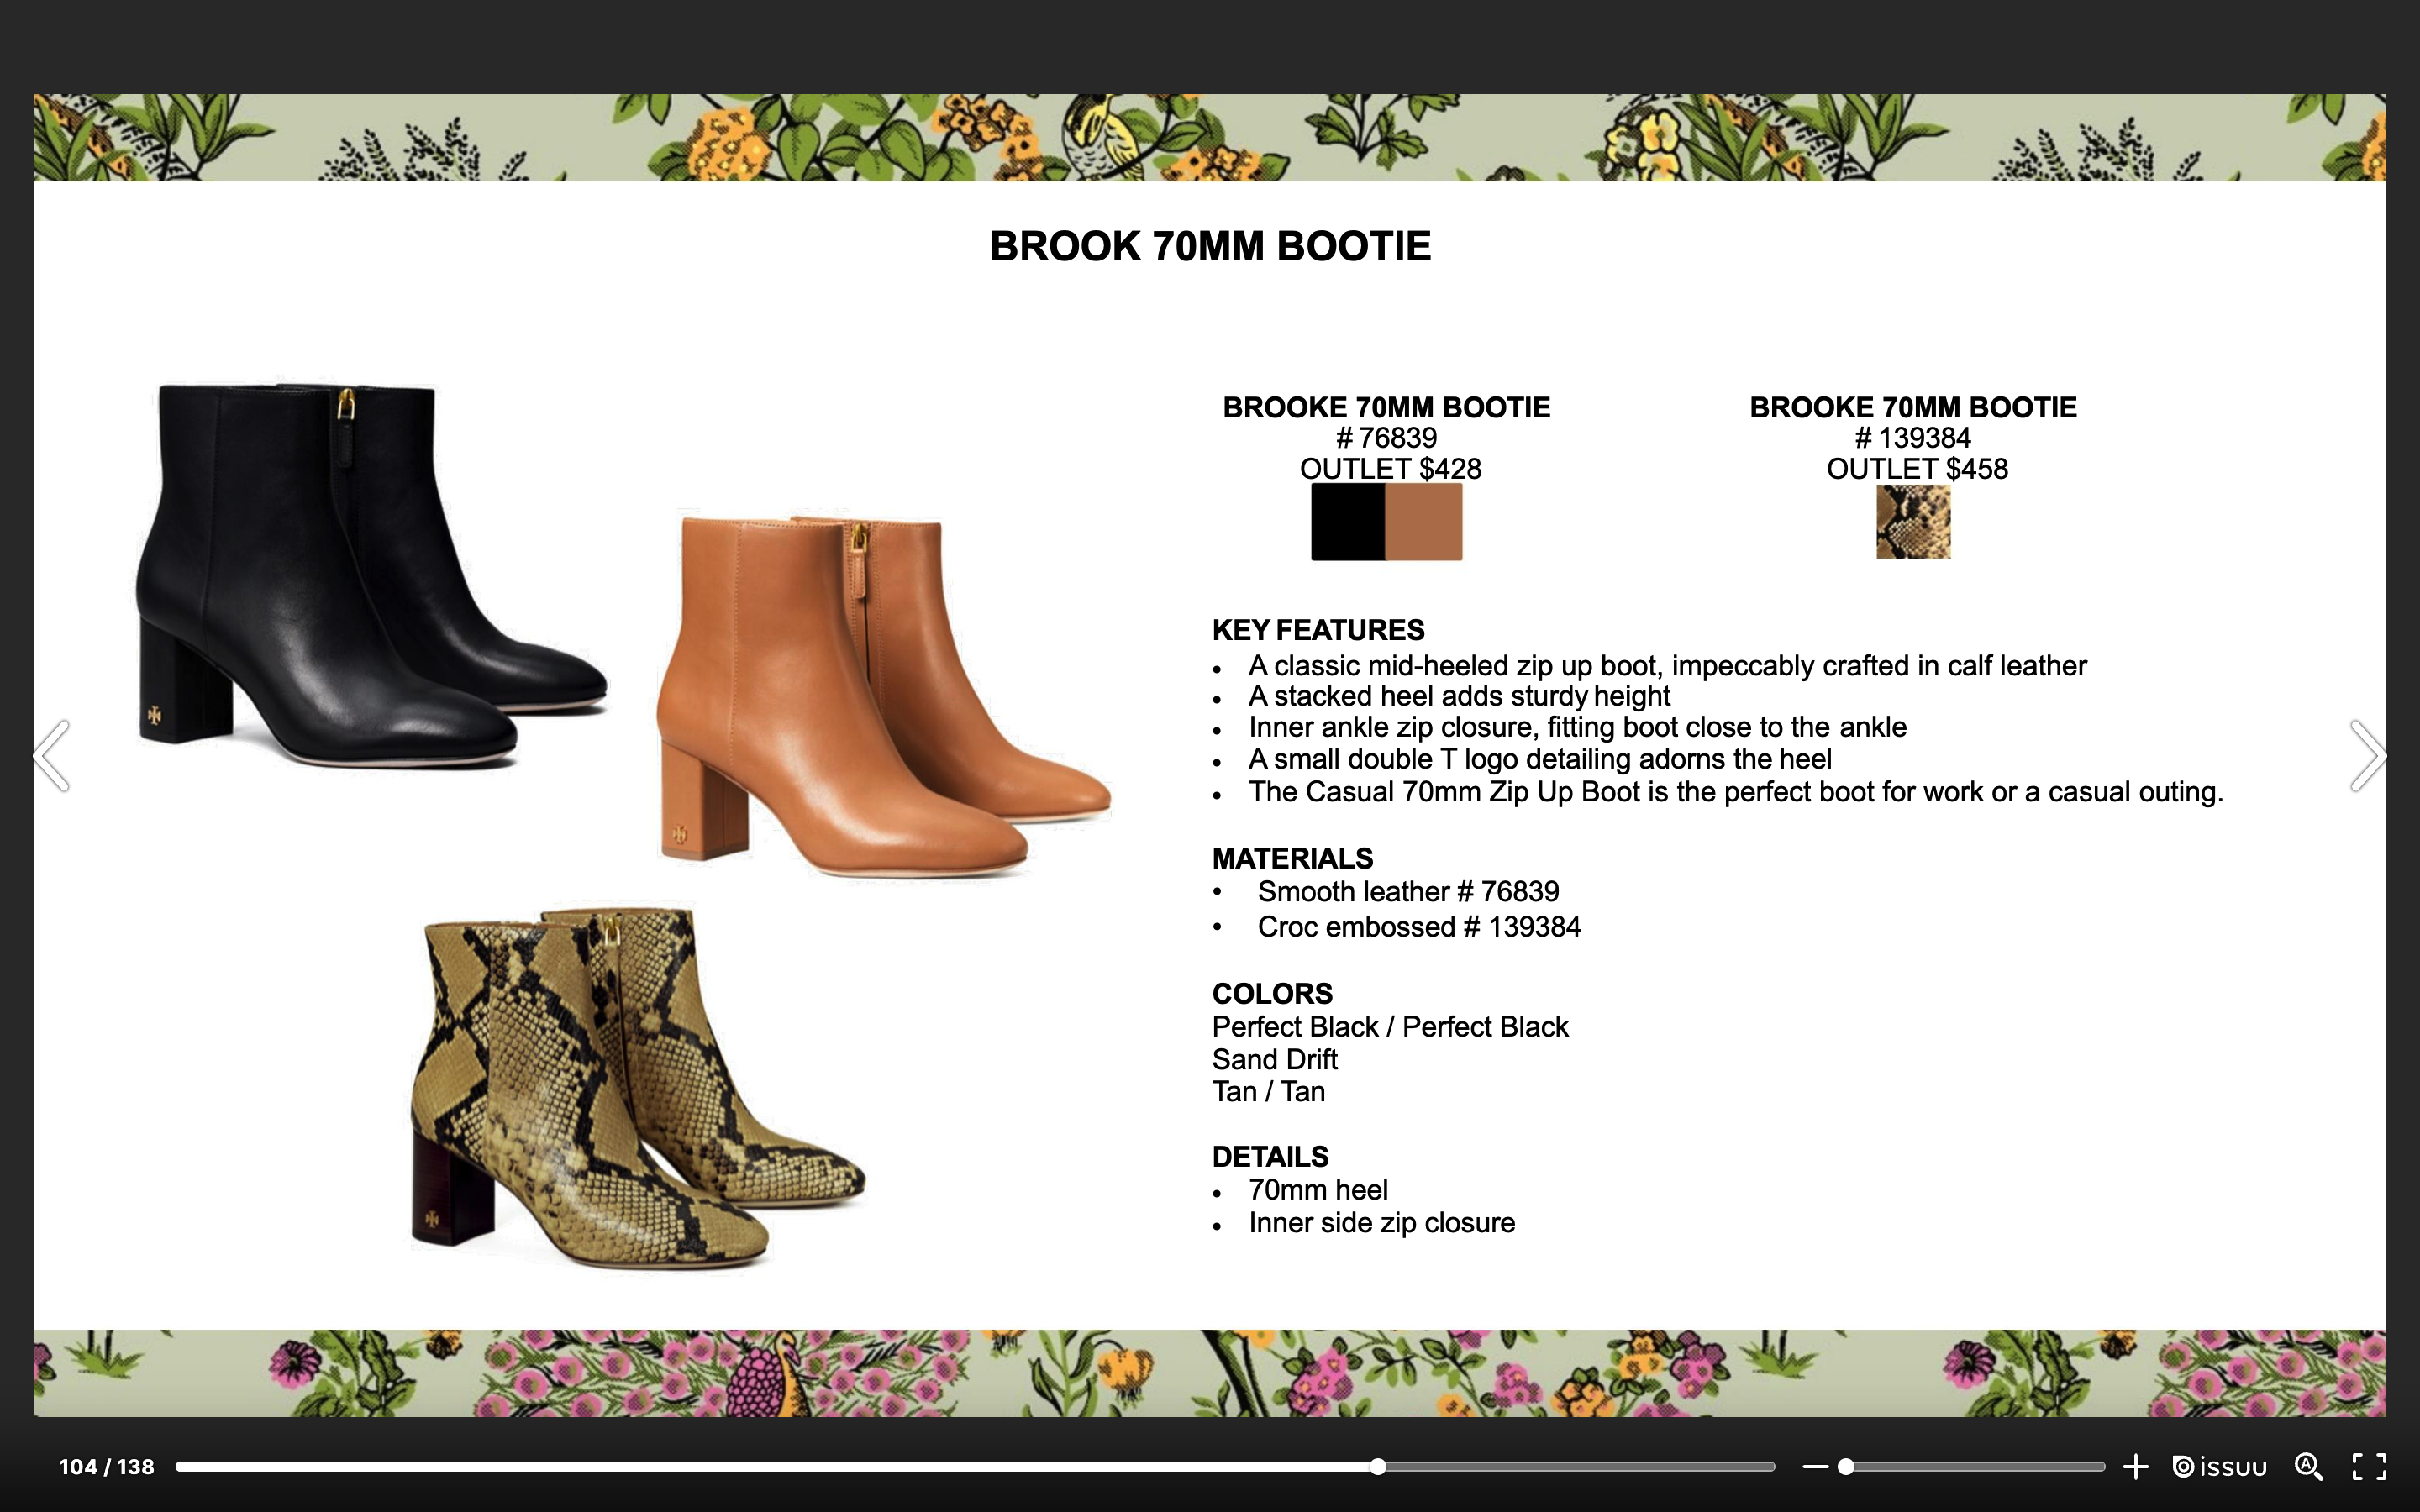Screen dimensions: 2420x1512
Task: Go to the previous page arrow
Action: tap(52, 756)
